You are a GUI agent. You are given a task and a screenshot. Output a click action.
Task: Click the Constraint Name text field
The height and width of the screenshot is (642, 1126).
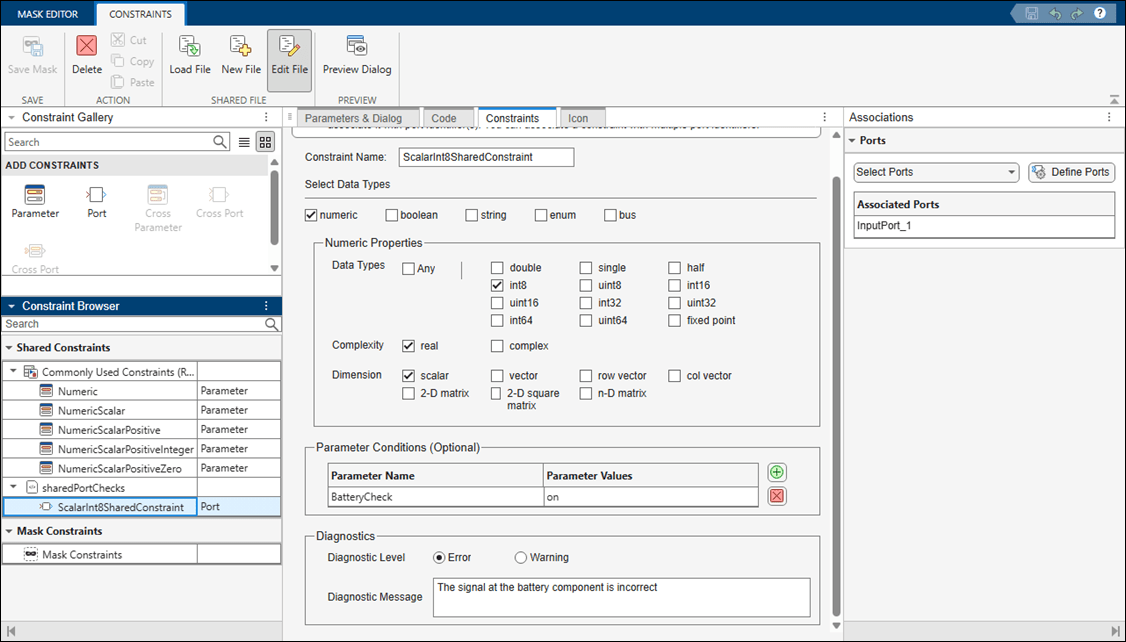click(485, 157)
